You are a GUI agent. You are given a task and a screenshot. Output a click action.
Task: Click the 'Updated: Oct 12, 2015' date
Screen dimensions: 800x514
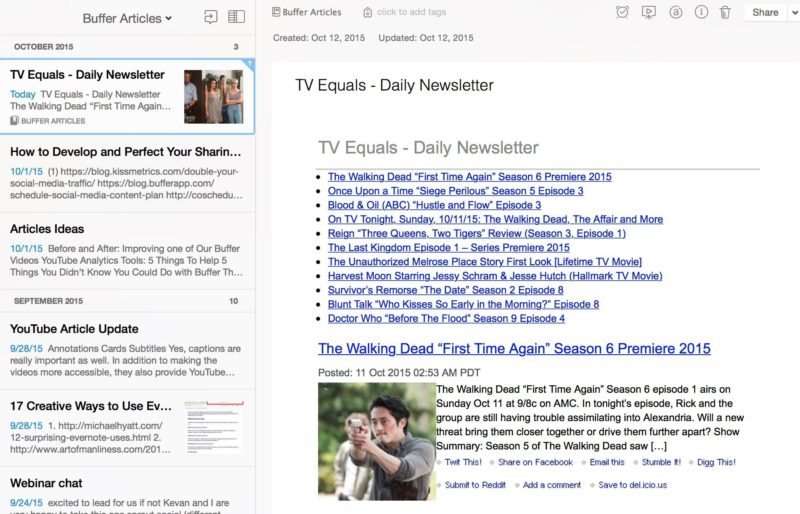pyautogui.click(x=426, y=38)
